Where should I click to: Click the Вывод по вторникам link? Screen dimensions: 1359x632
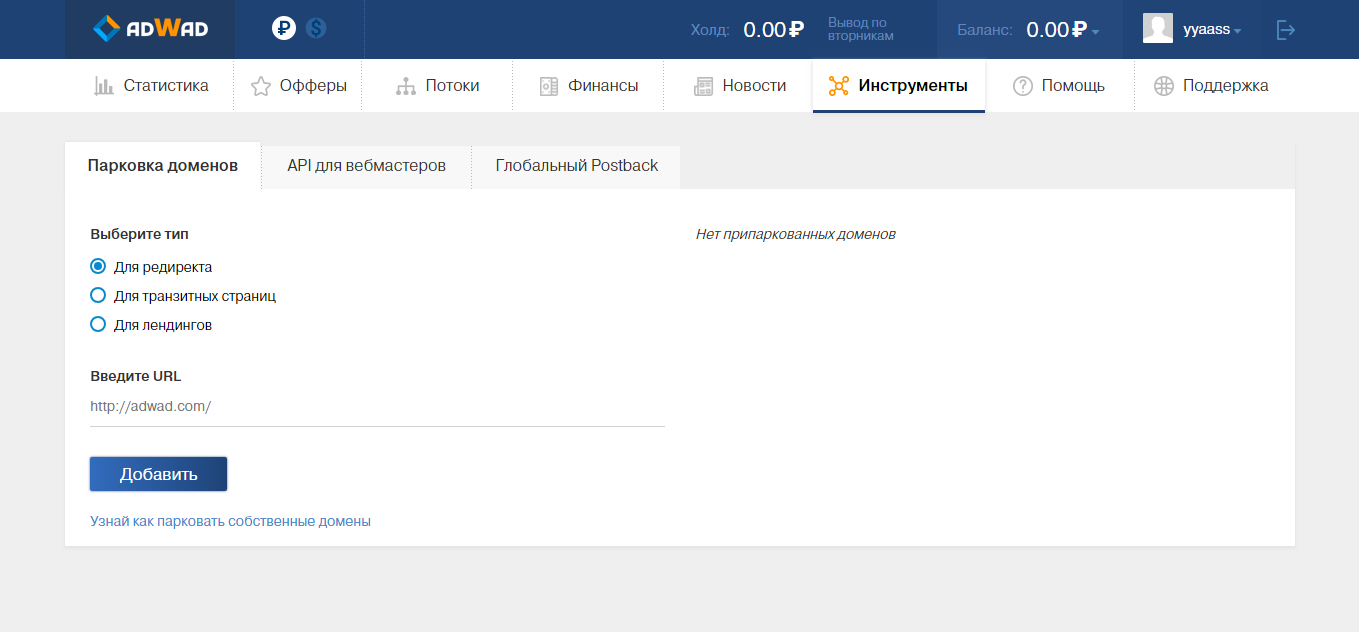(860, 29)
